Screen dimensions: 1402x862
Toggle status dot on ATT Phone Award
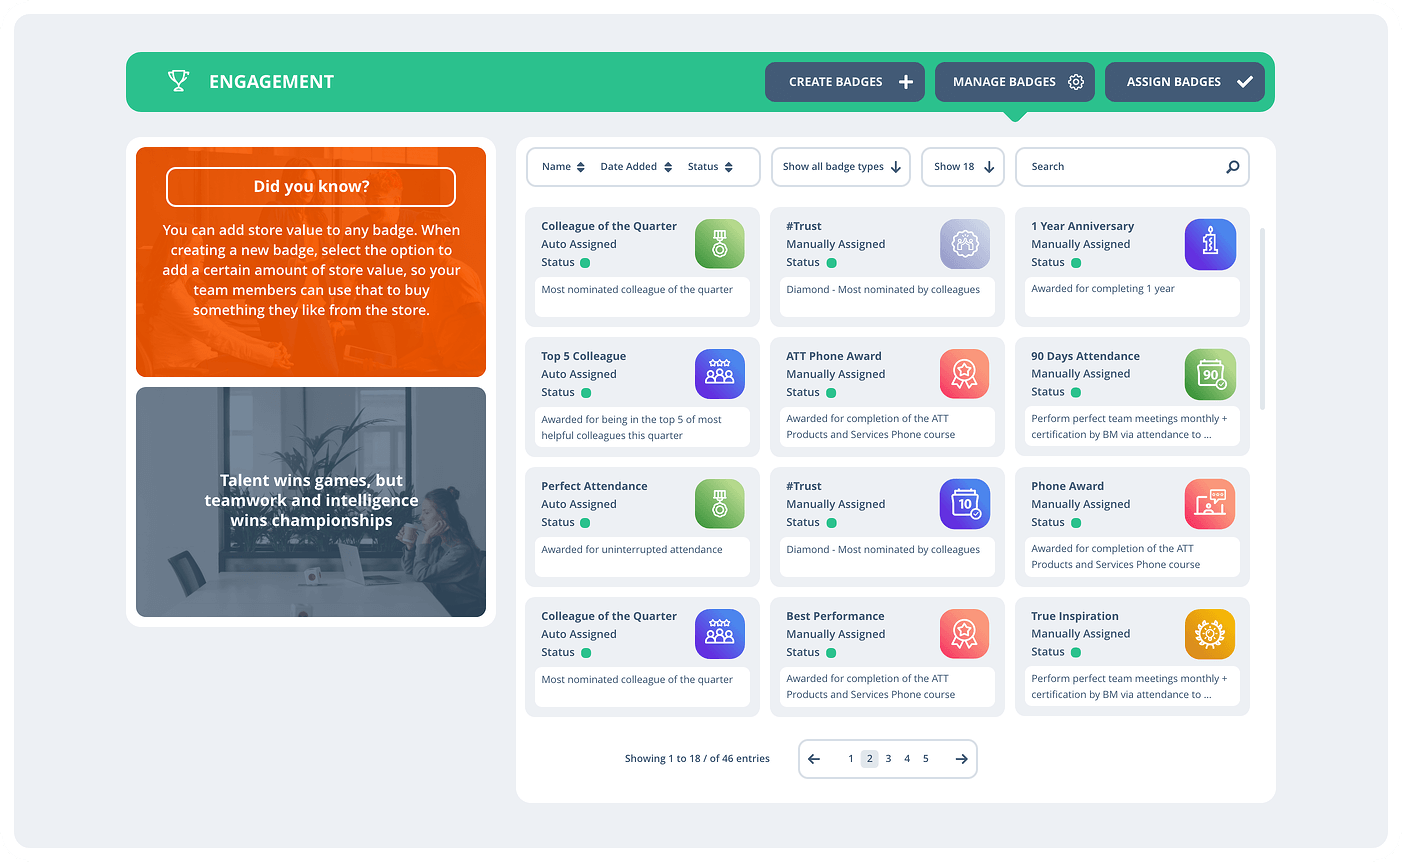[x=831, y=393]
